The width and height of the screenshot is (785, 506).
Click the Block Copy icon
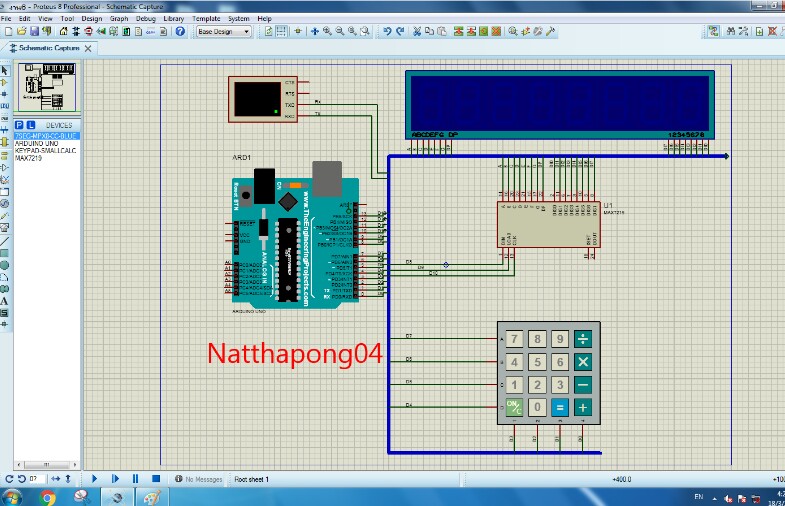(x=458, y=32)
